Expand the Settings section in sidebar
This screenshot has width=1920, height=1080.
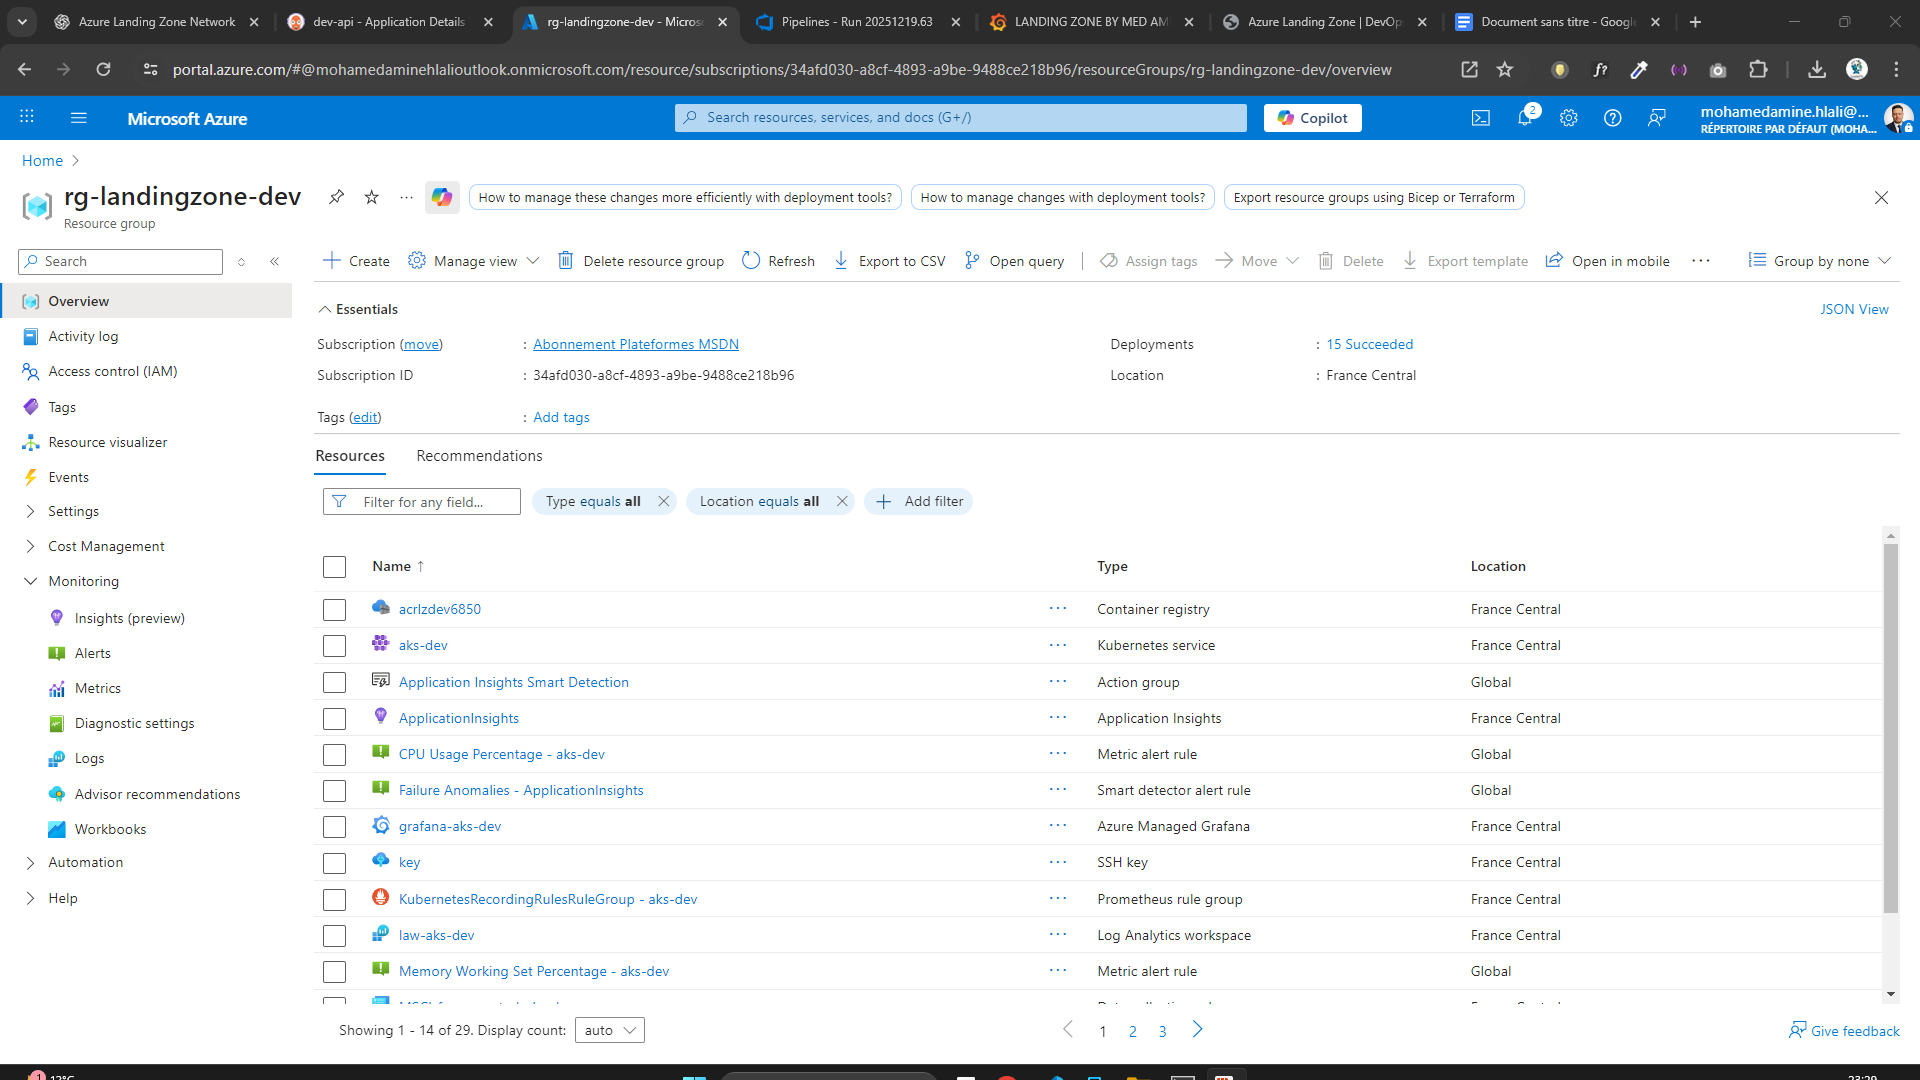click(x=72, y=510)
